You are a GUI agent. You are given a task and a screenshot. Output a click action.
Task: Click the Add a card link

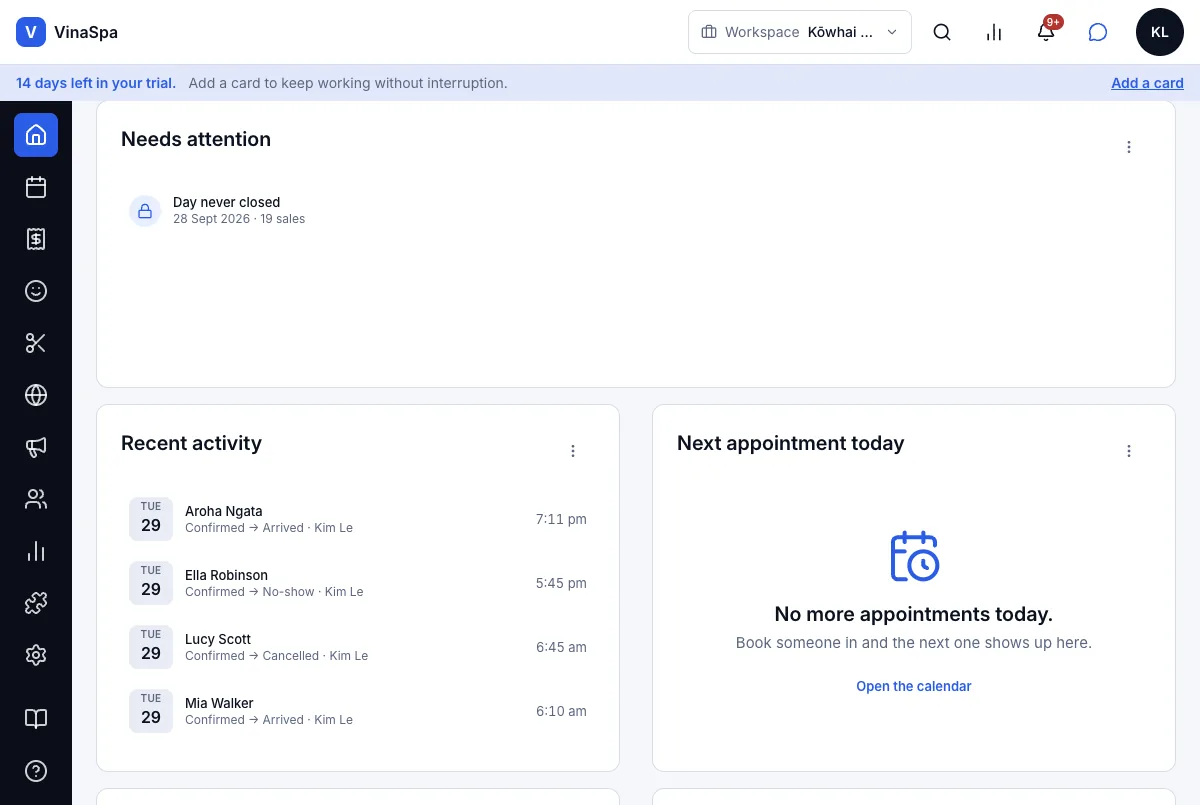(1147, 83)
